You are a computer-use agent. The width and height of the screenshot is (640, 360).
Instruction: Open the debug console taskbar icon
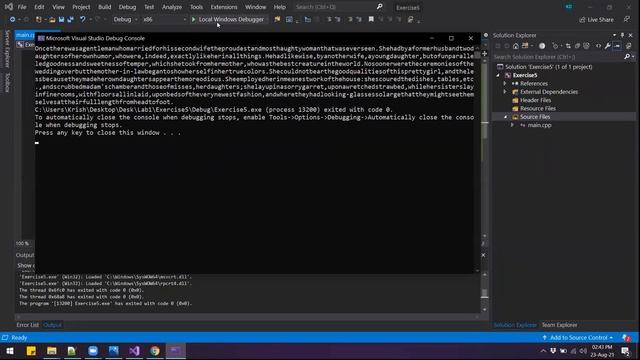176,351
